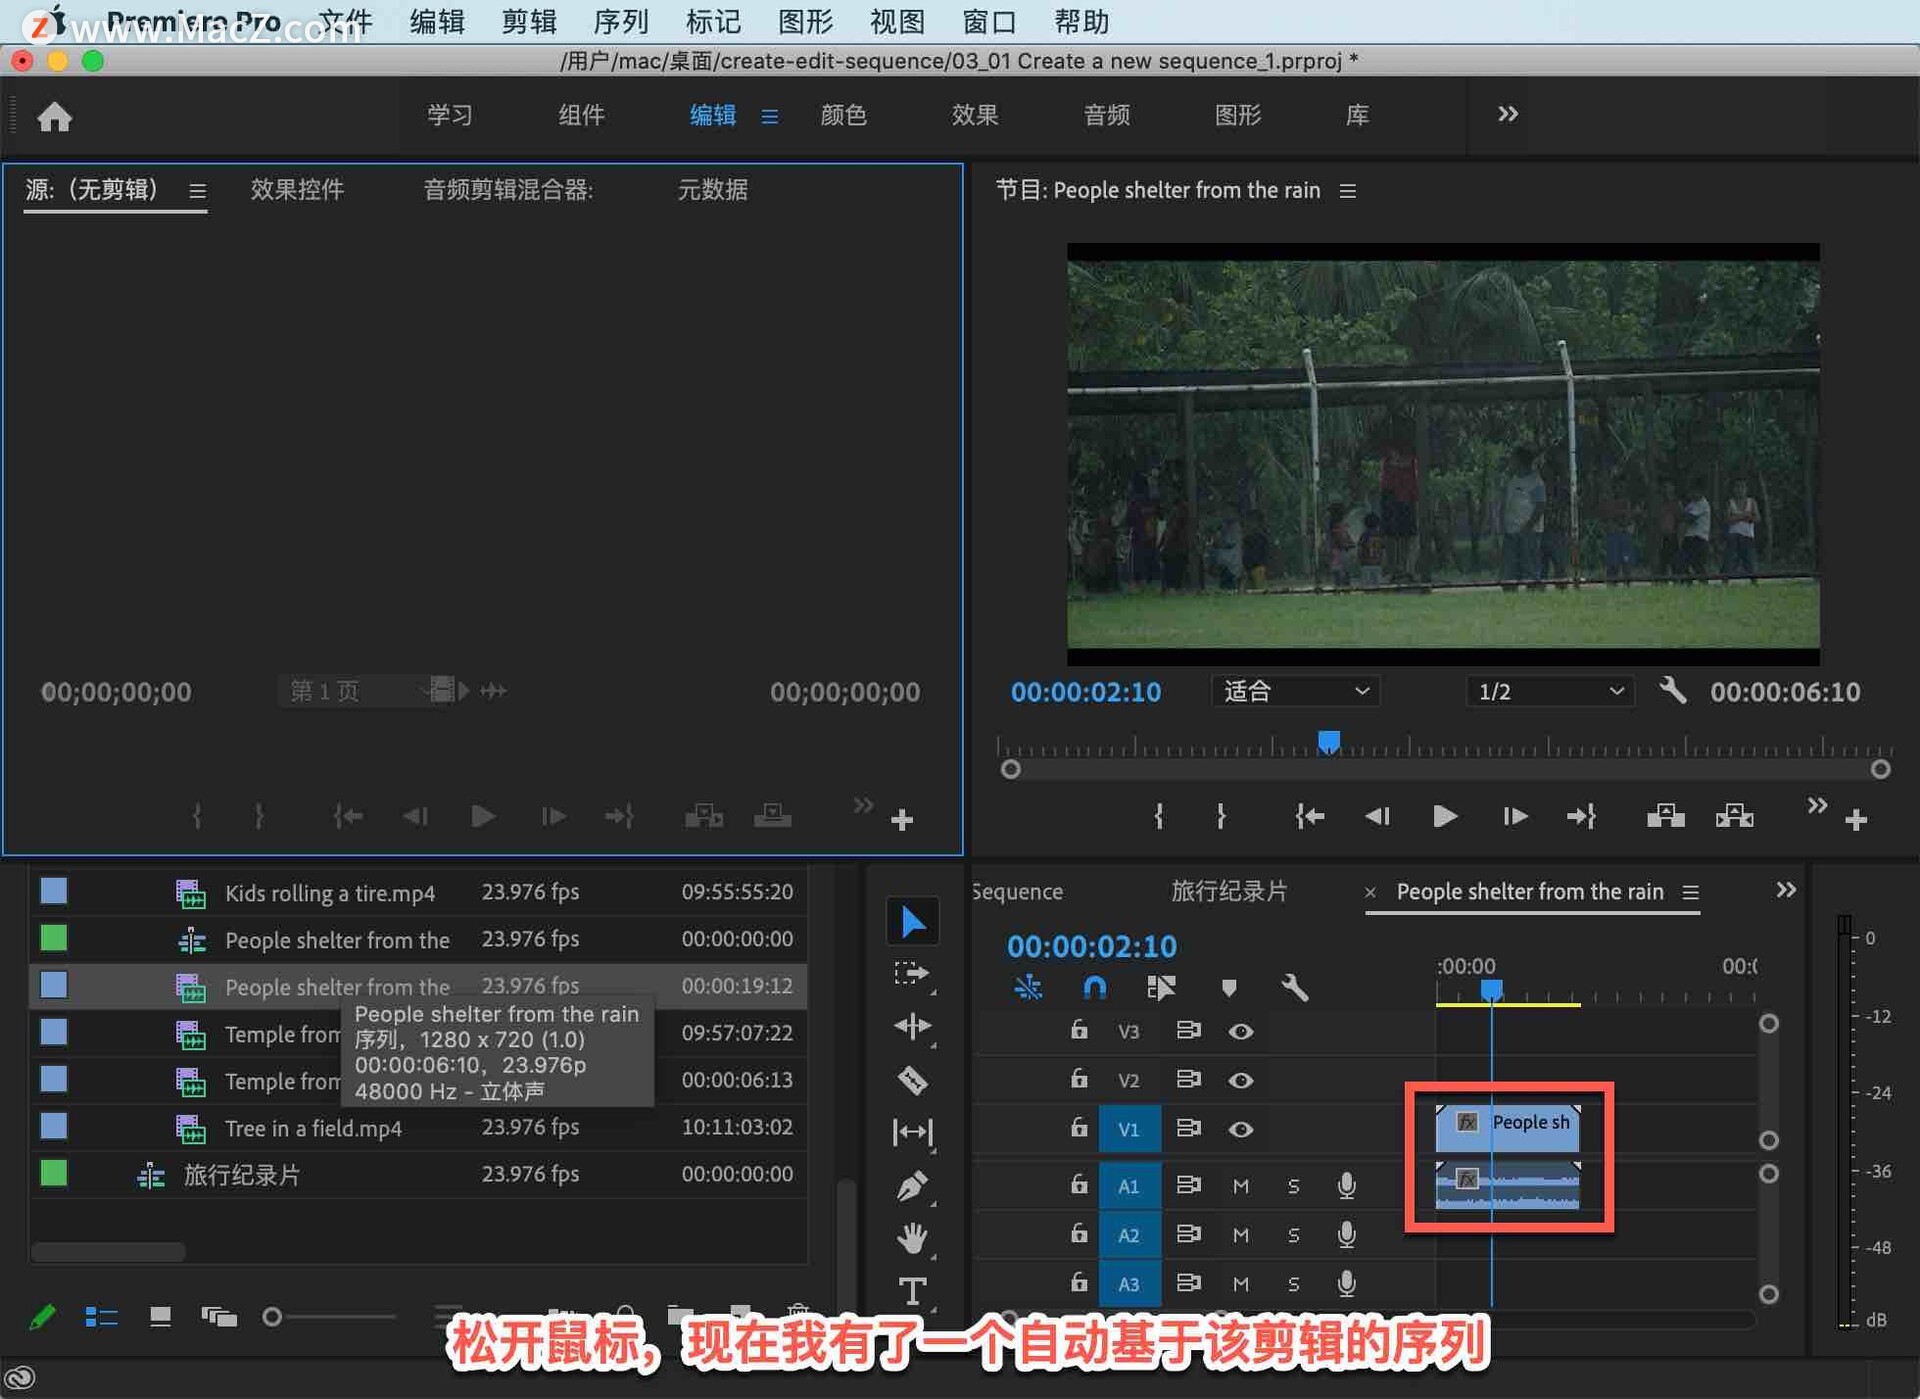Select the Pen tool
Screen dimensions: 1920x1399
pos(912,1187)
